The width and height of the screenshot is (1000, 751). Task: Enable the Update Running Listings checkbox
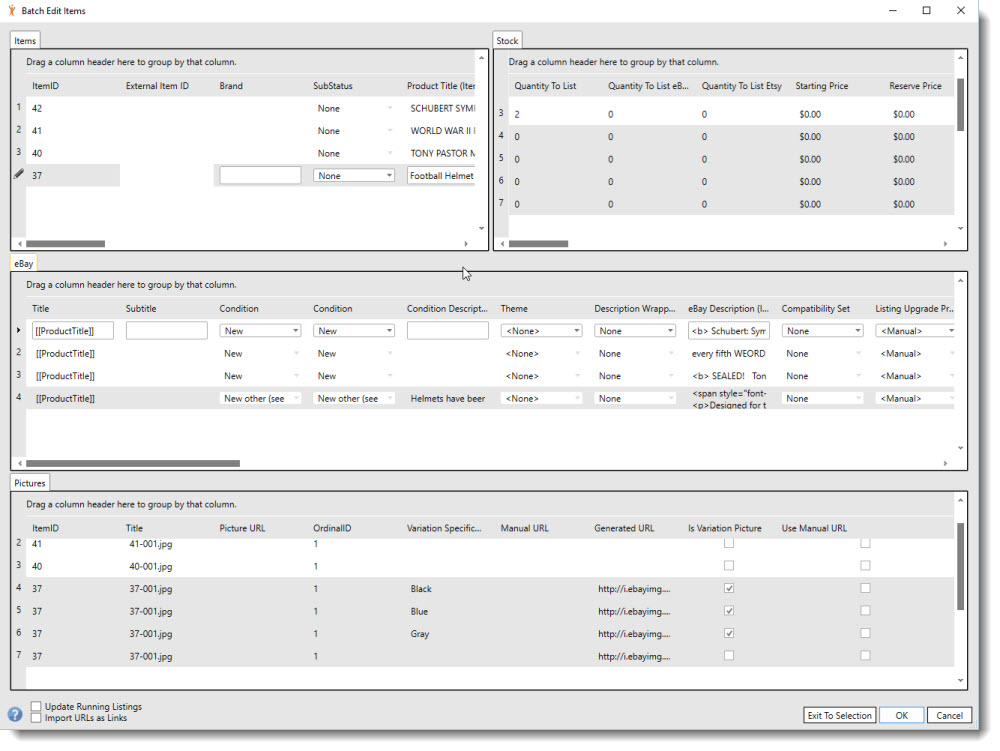pyautogui.click(x=36, y=707)
